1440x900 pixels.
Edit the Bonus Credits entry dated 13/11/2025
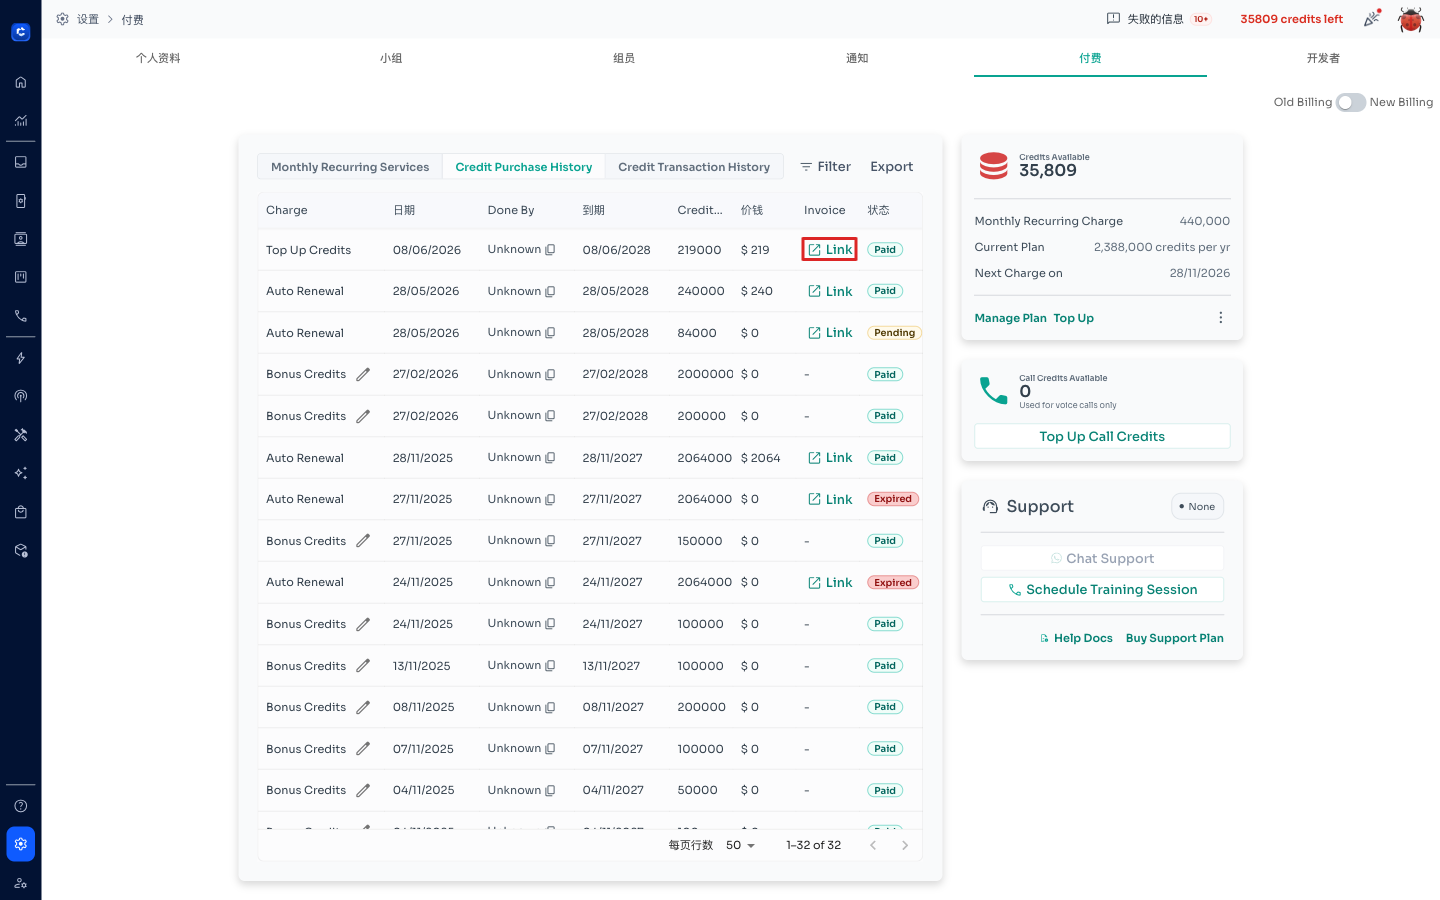point(363,666)
